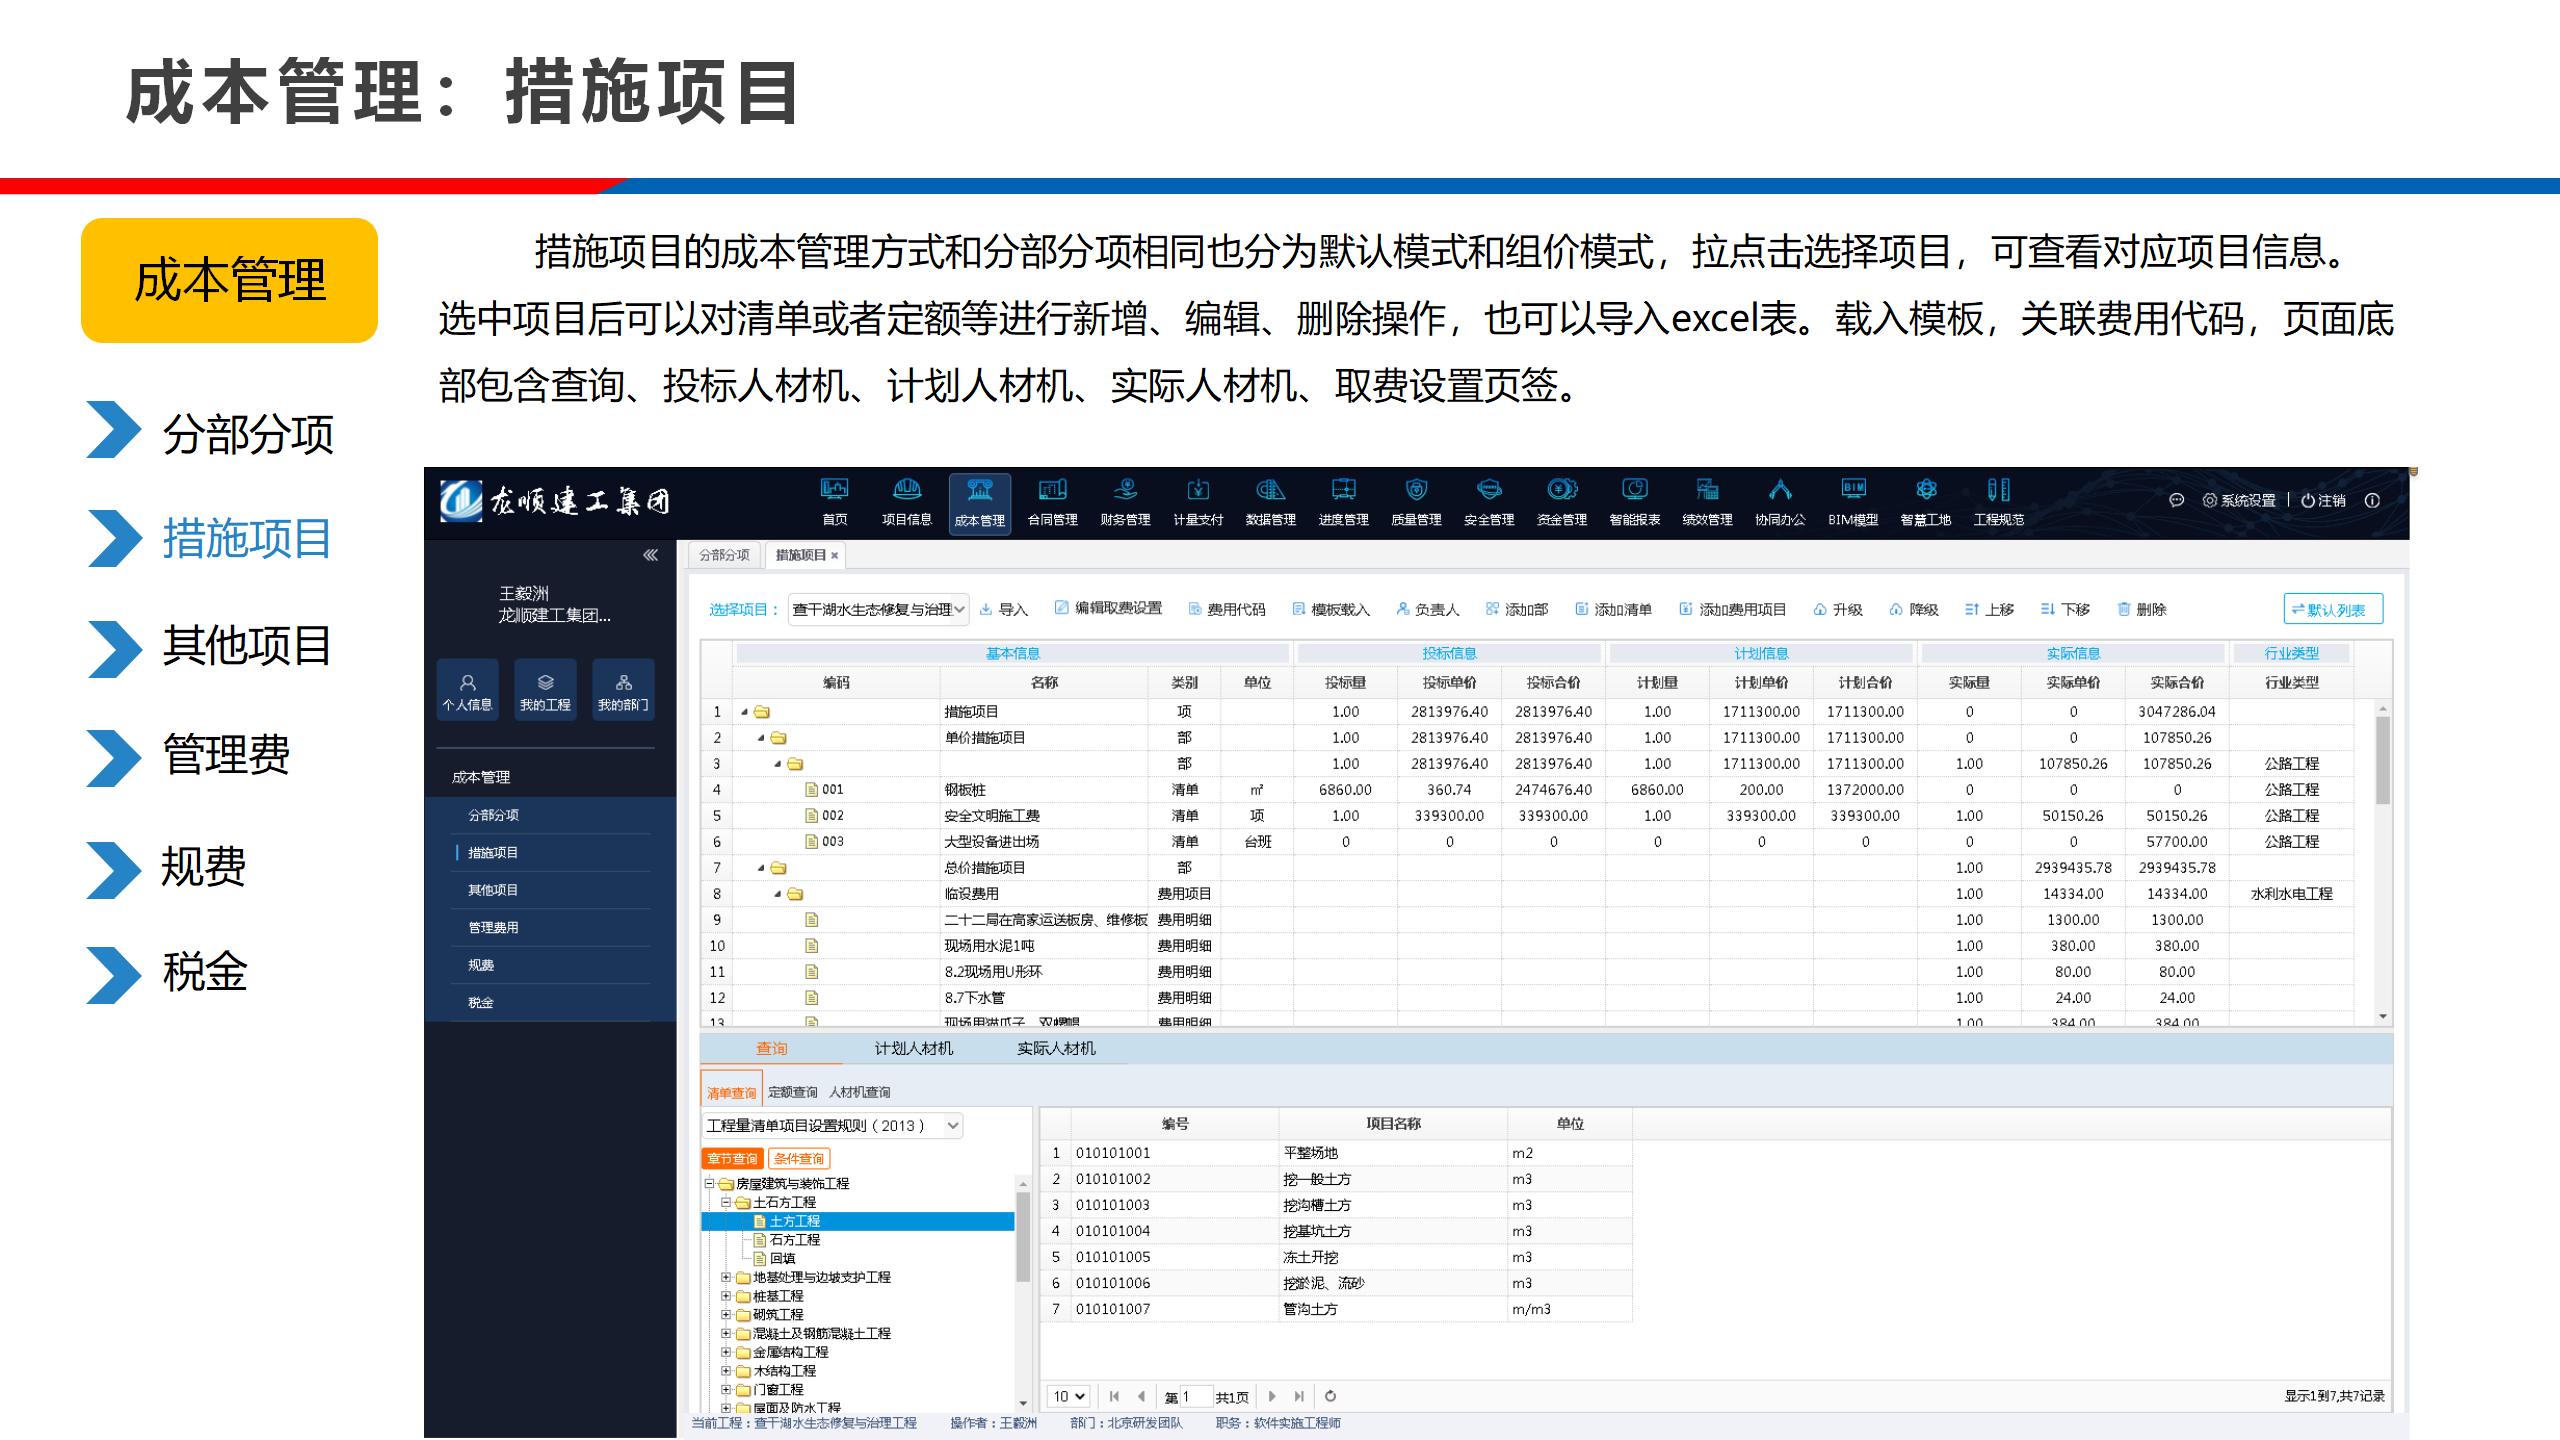Open 质量管理 module icon

[x=1416, y=503]
